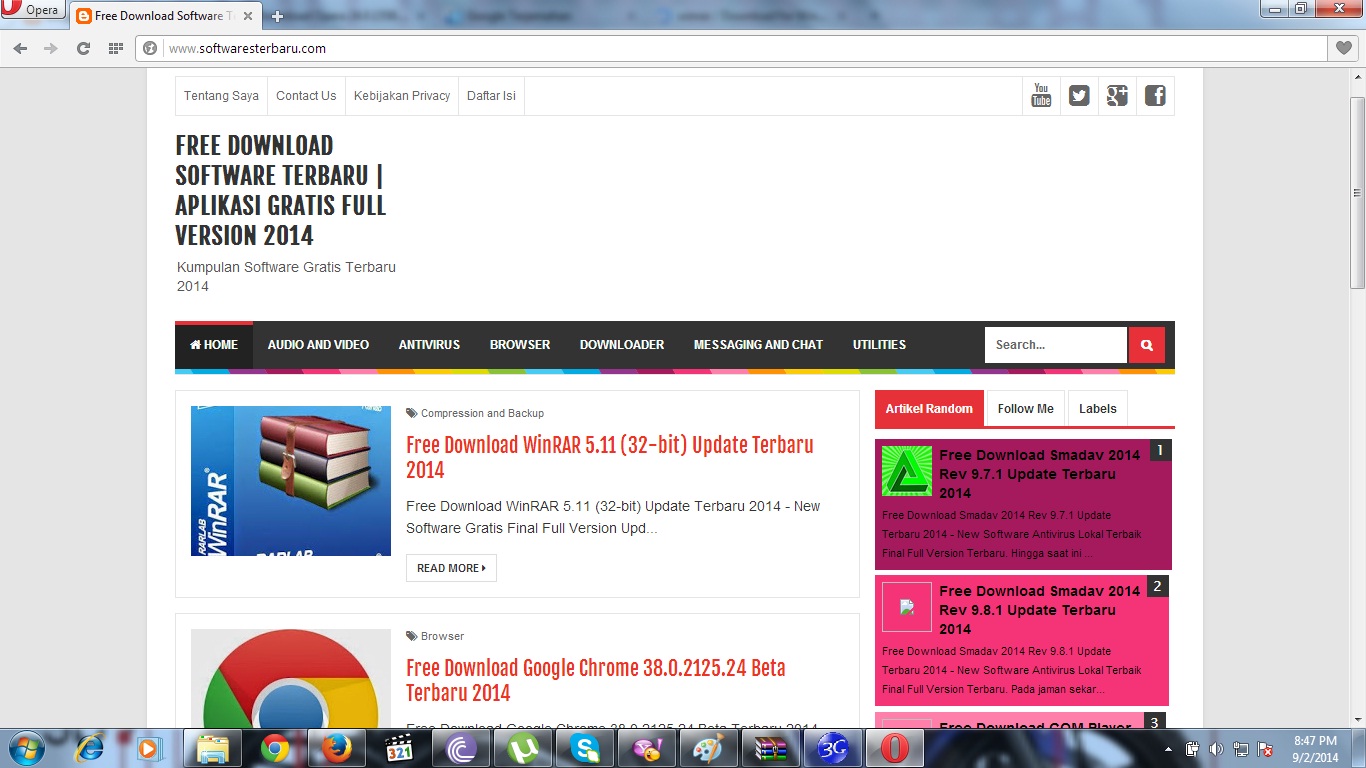The height and width of the screenshot is (768, 1366).
Task: Open the network tray icon
Action: pos(1240,749)
